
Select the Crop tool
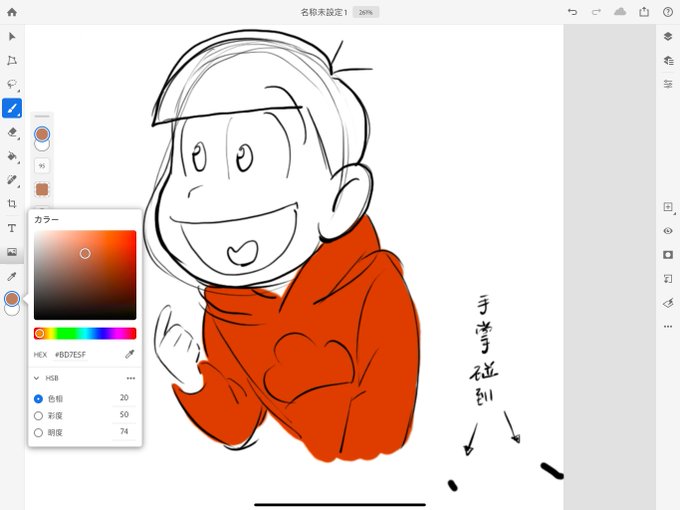tap(12, 203)
